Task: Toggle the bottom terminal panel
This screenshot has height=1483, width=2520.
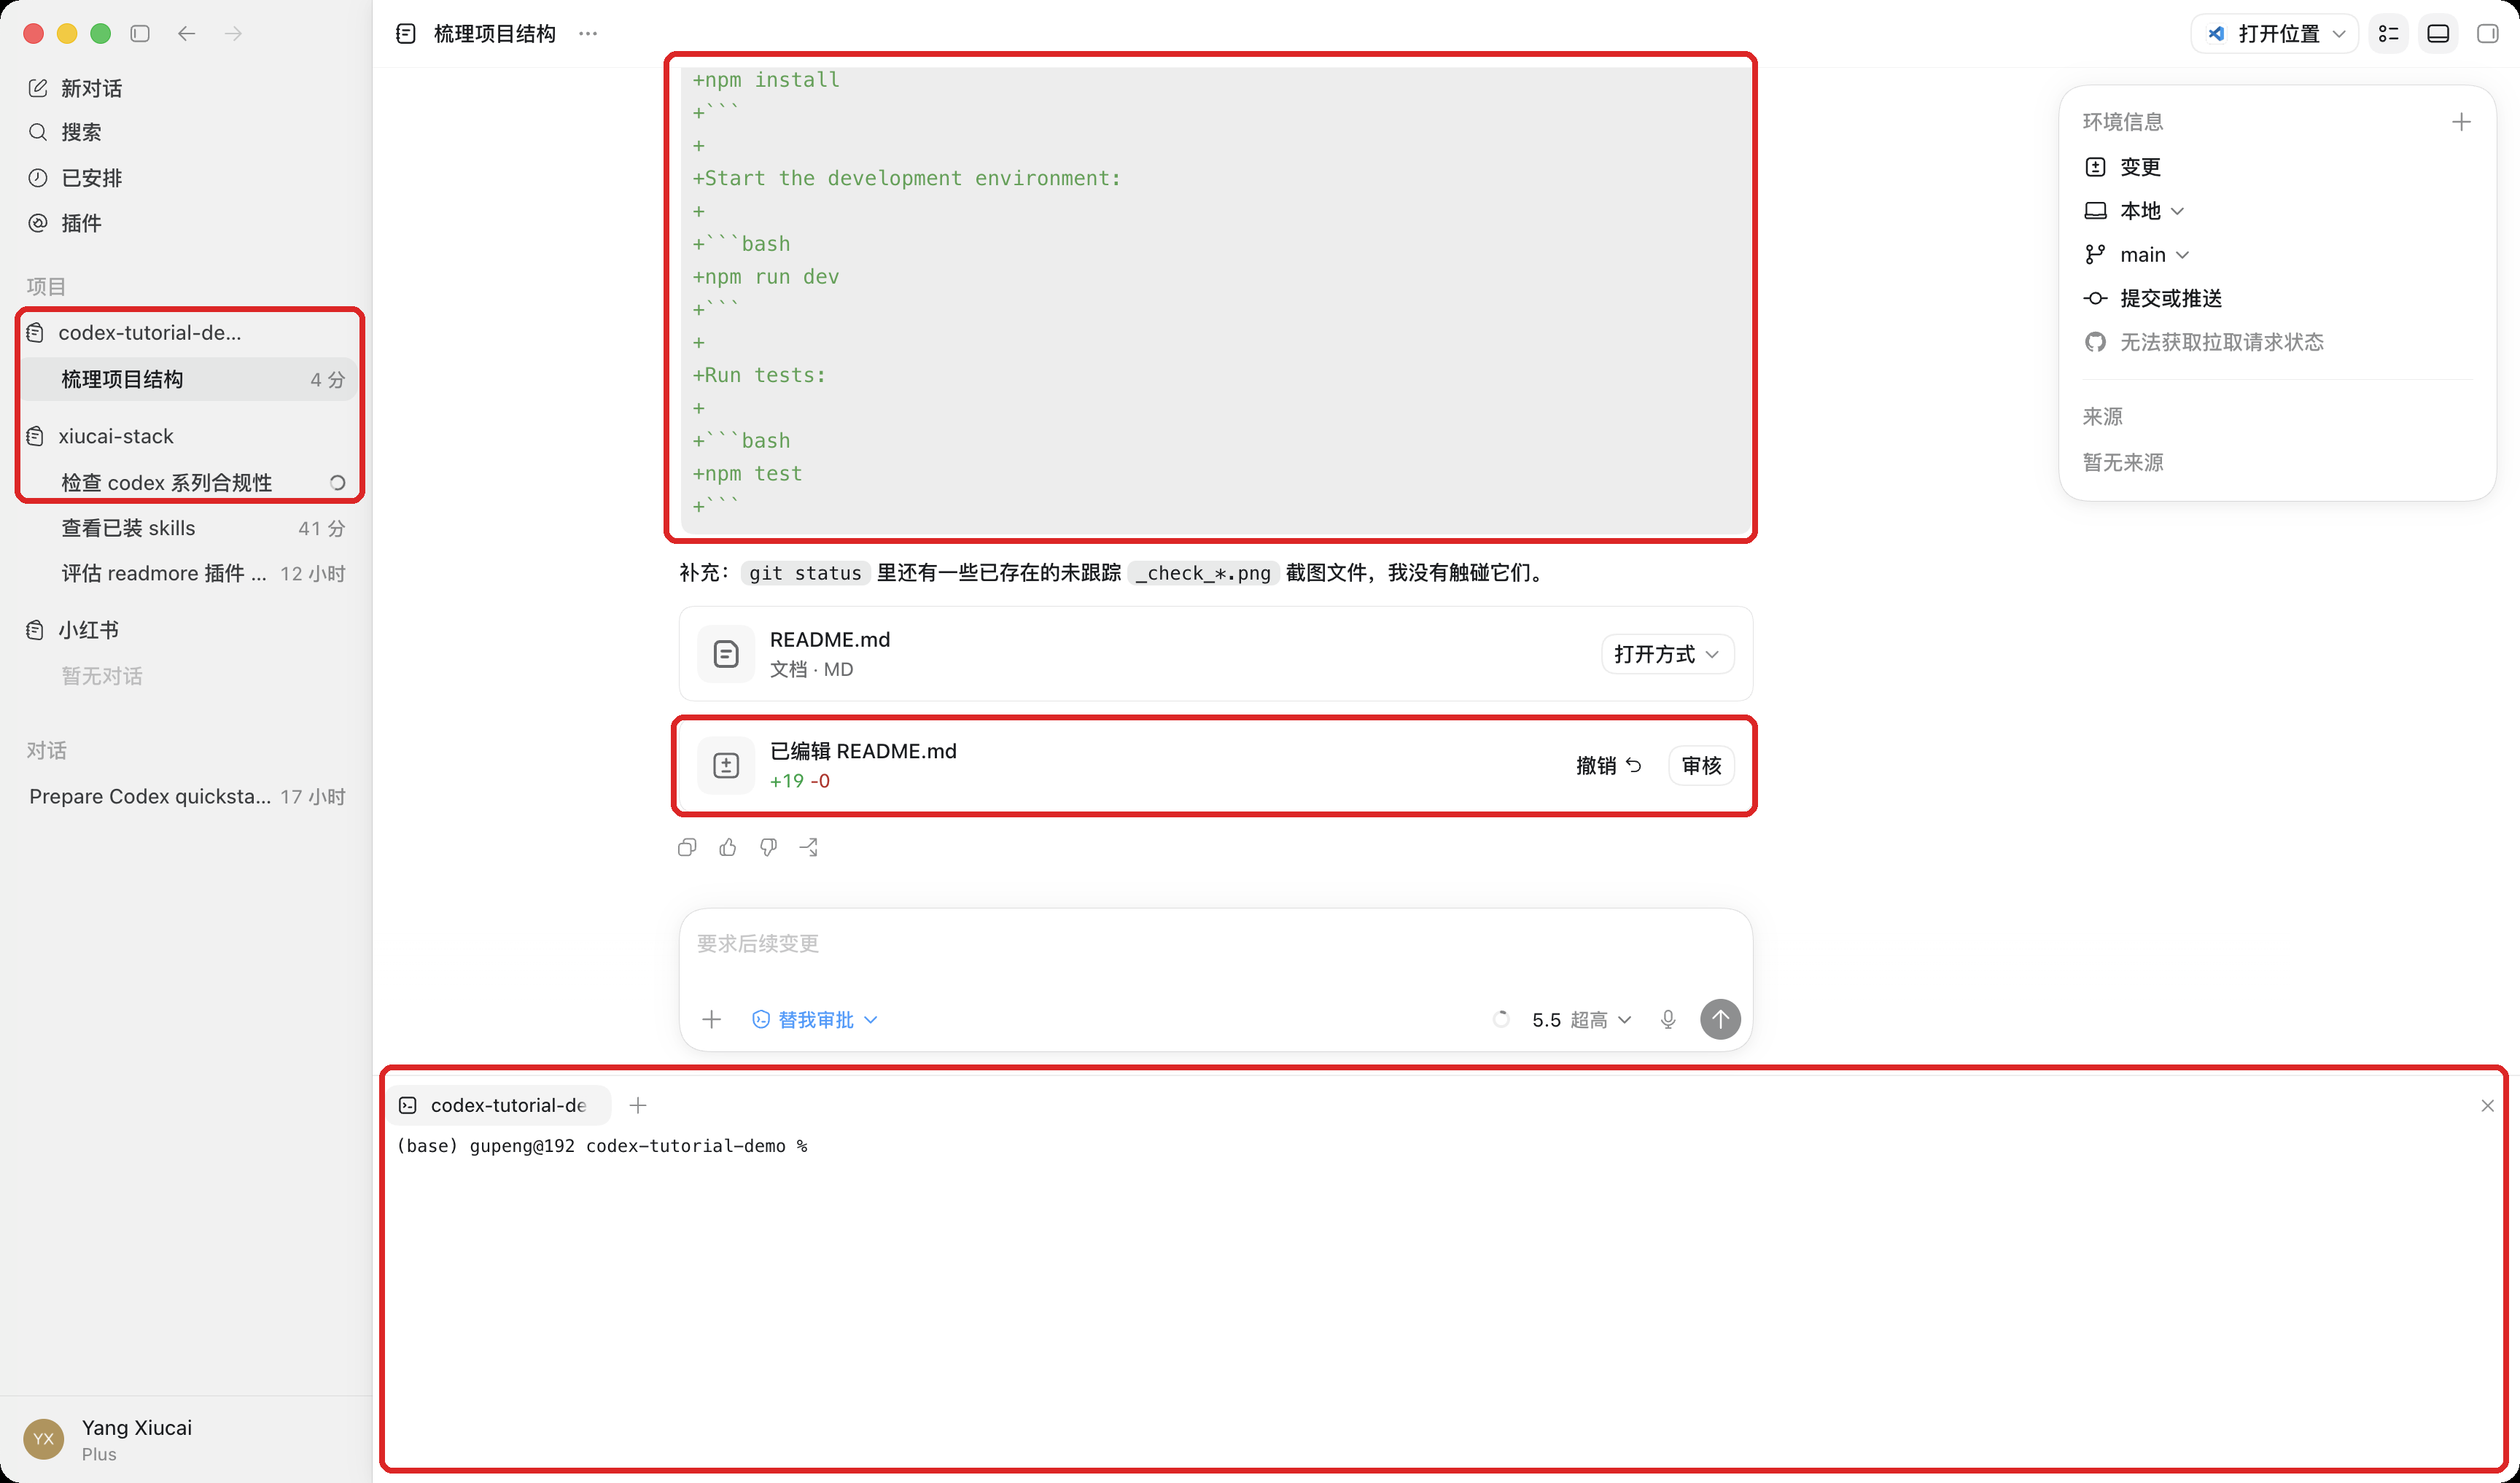Action: 2438,33
